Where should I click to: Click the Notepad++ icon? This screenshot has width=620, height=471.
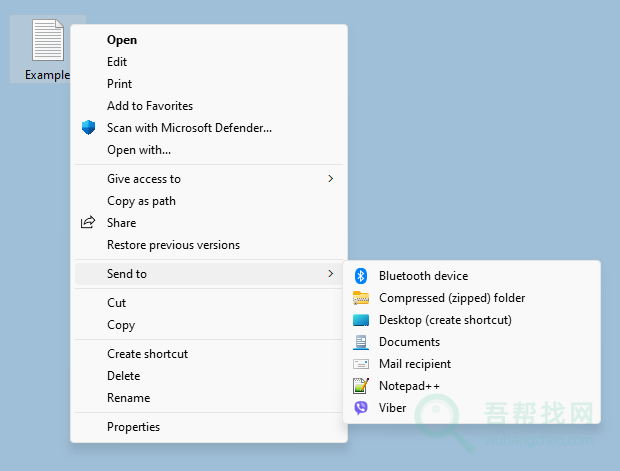coord(361,386)
